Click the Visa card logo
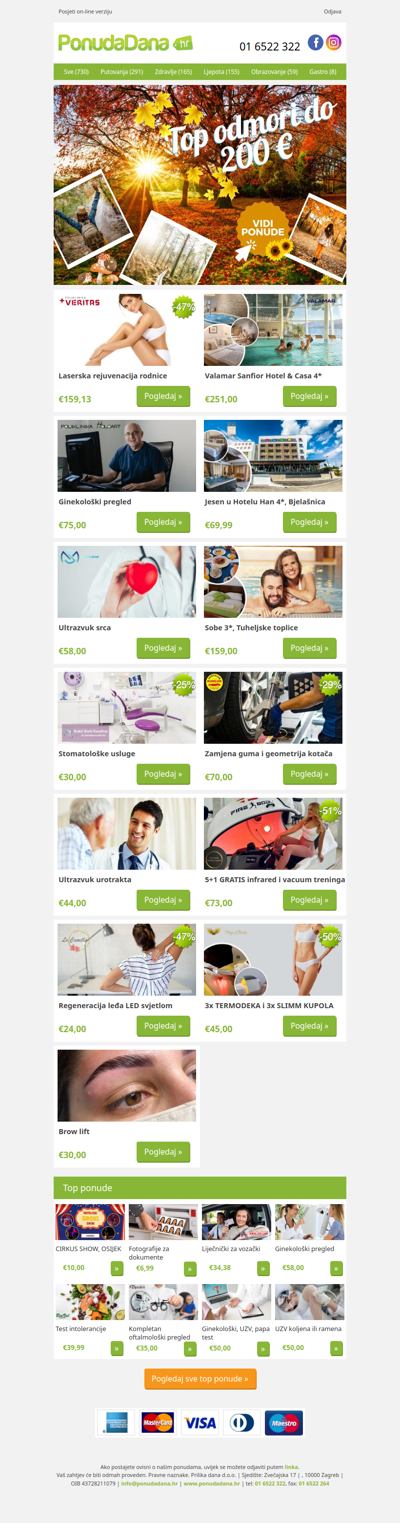 click(200, 1422)
